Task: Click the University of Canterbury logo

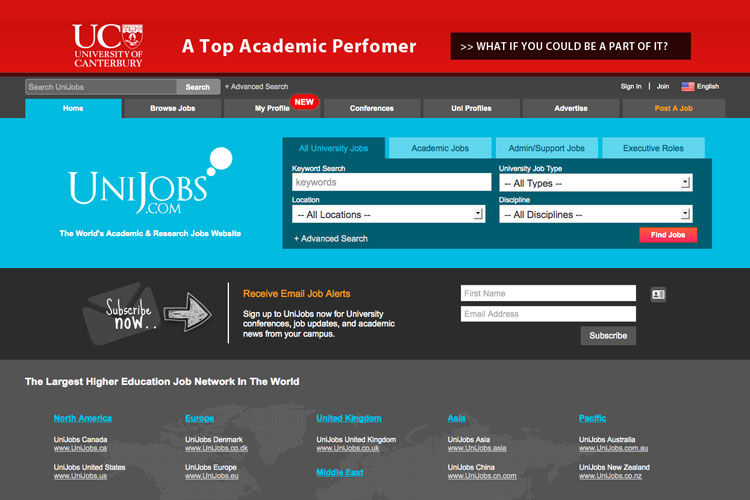Action: pos(107,45)
